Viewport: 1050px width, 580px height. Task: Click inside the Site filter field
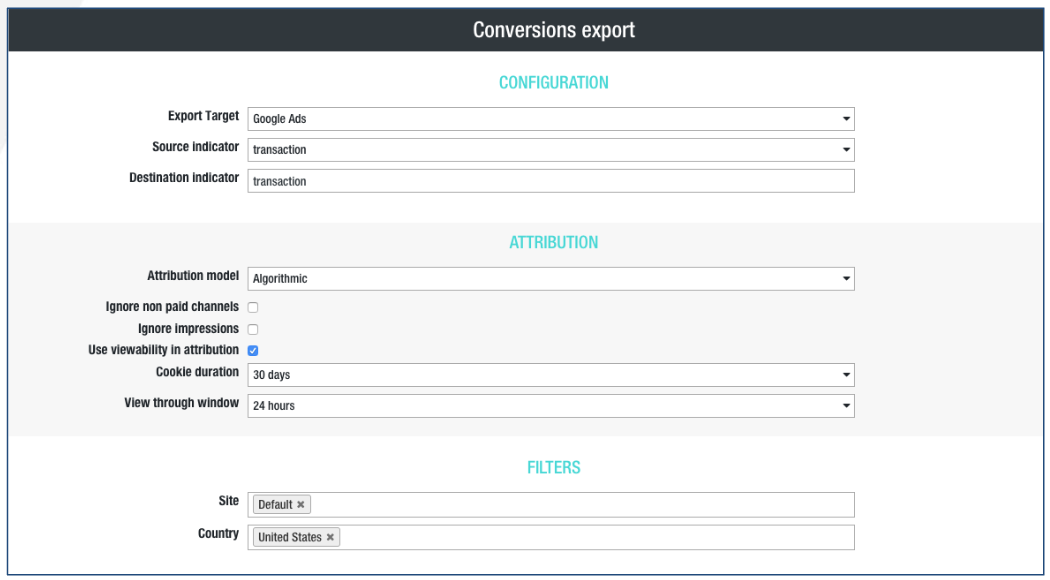[581, 505]
